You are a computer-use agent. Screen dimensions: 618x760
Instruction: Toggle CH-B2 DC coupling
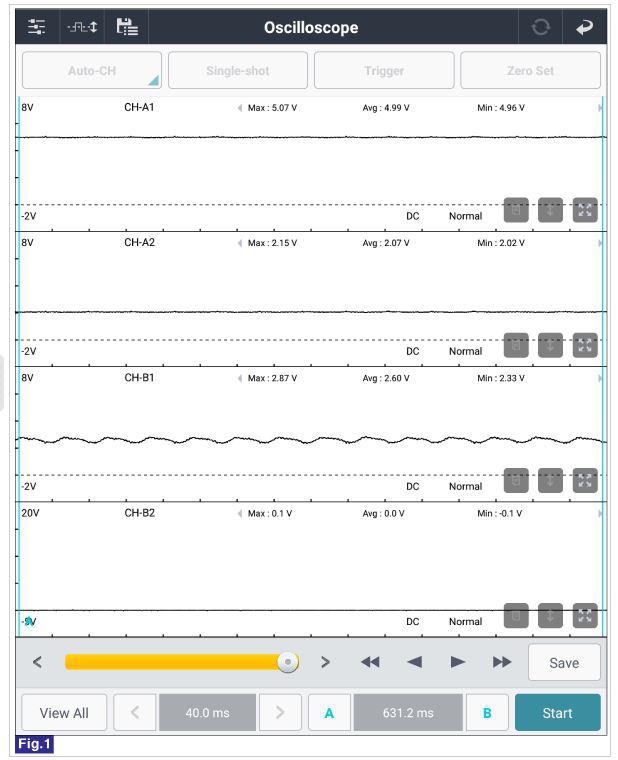(412, 622)
